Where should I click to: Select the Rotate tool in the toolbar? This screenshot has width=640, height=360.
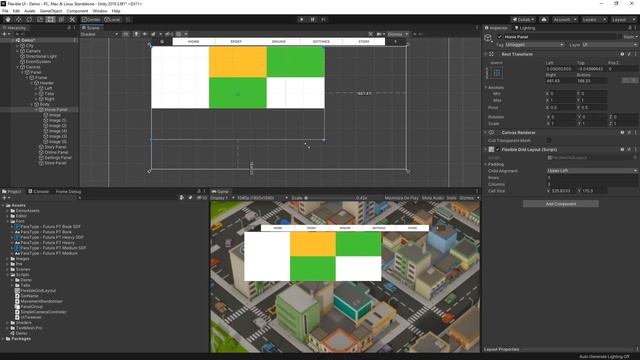pyautogui.click(x=29, y=19)
